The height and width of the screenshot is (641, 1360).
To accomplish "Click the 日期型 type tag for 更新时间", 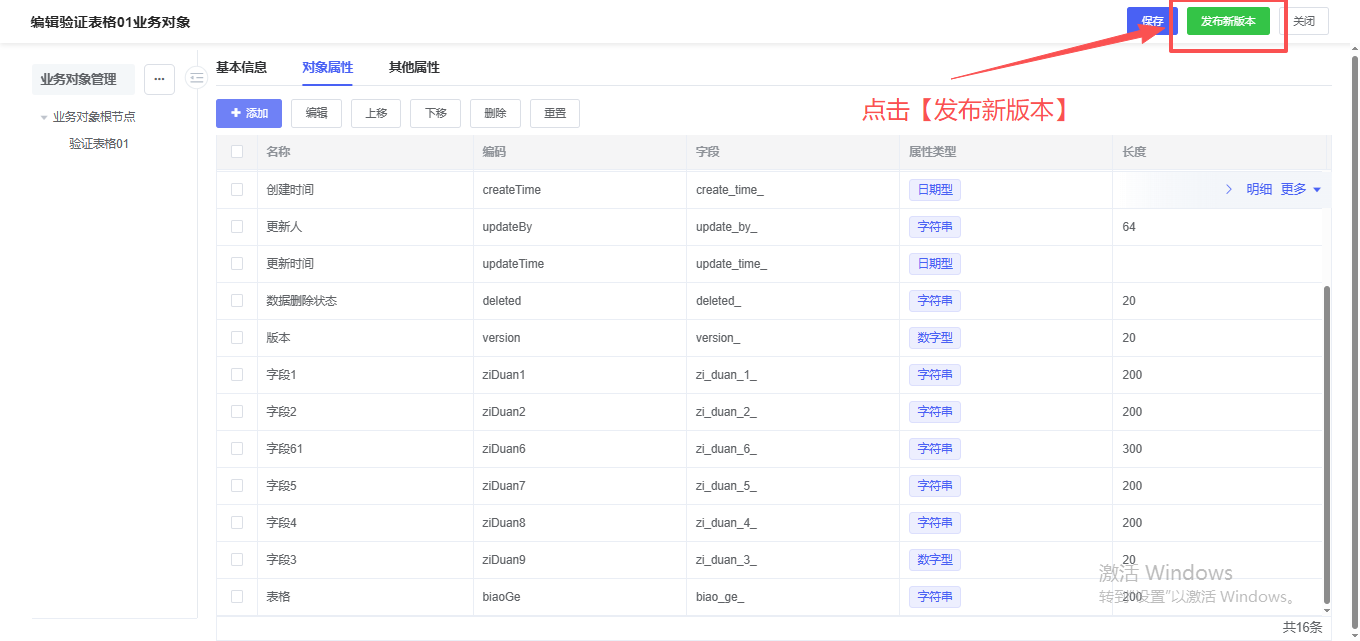I will tap(934, 264).
